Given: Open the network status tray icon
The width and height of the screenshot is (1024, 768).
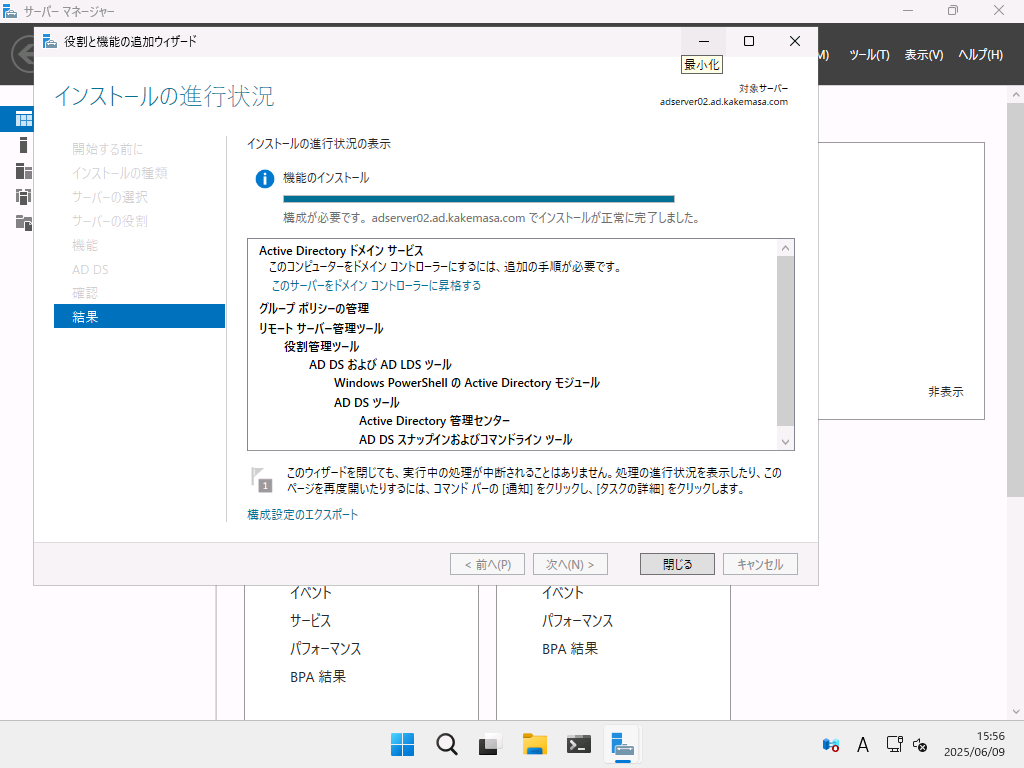Looking at the screenshot, I should click(894, 744).
